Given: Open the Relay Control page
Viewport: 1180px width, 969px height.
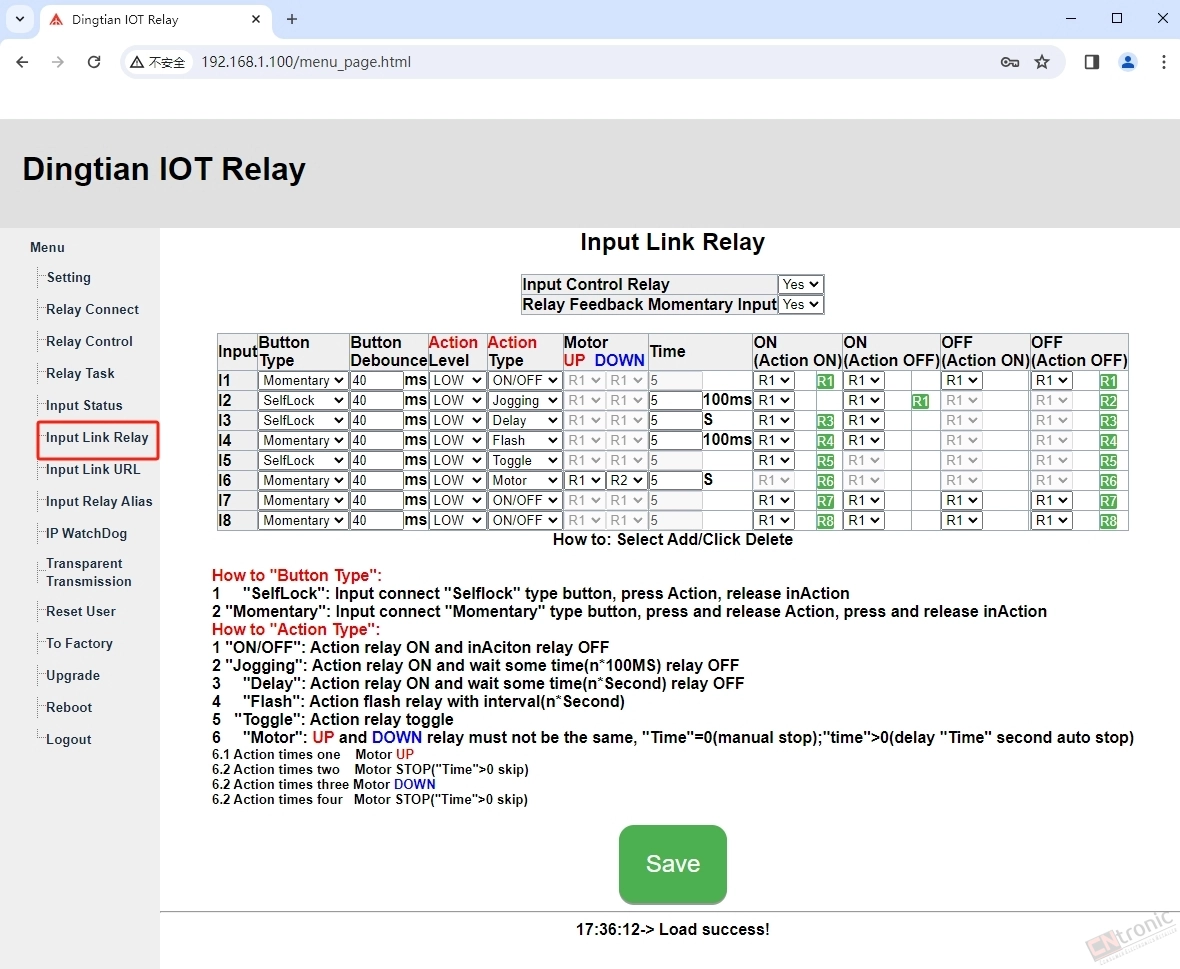Looking at the screenshot, I should (x=90, y=342).
